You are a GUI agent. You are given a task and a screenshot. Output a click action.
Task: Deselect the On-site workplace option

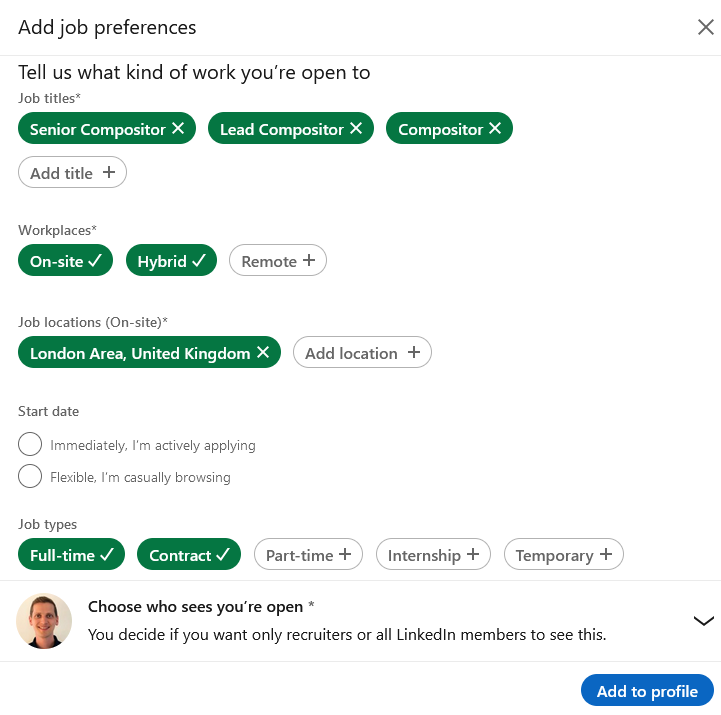point(66,261)
